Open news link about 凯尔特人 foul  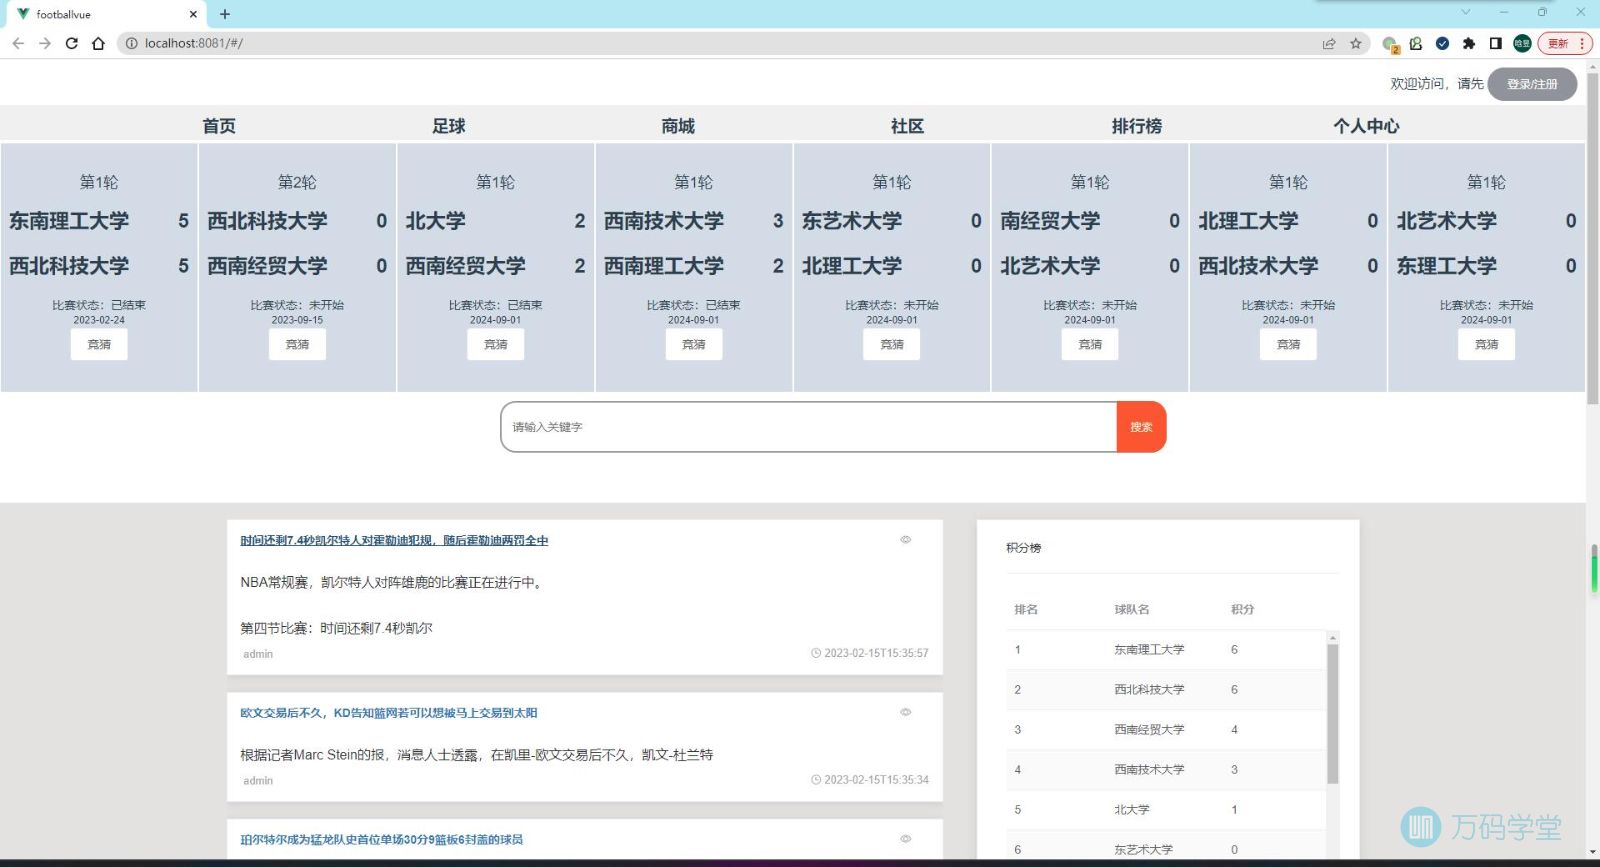[x=394, y=540]
